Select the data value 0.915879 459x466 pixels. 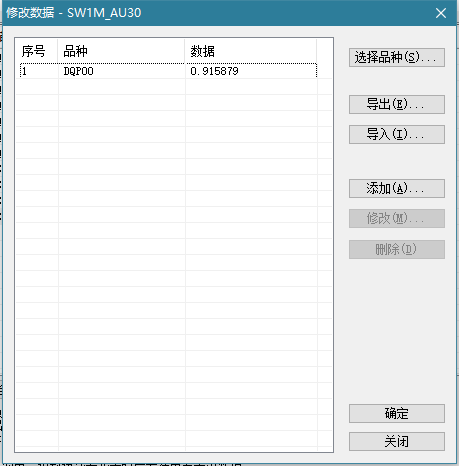point(214,71)
